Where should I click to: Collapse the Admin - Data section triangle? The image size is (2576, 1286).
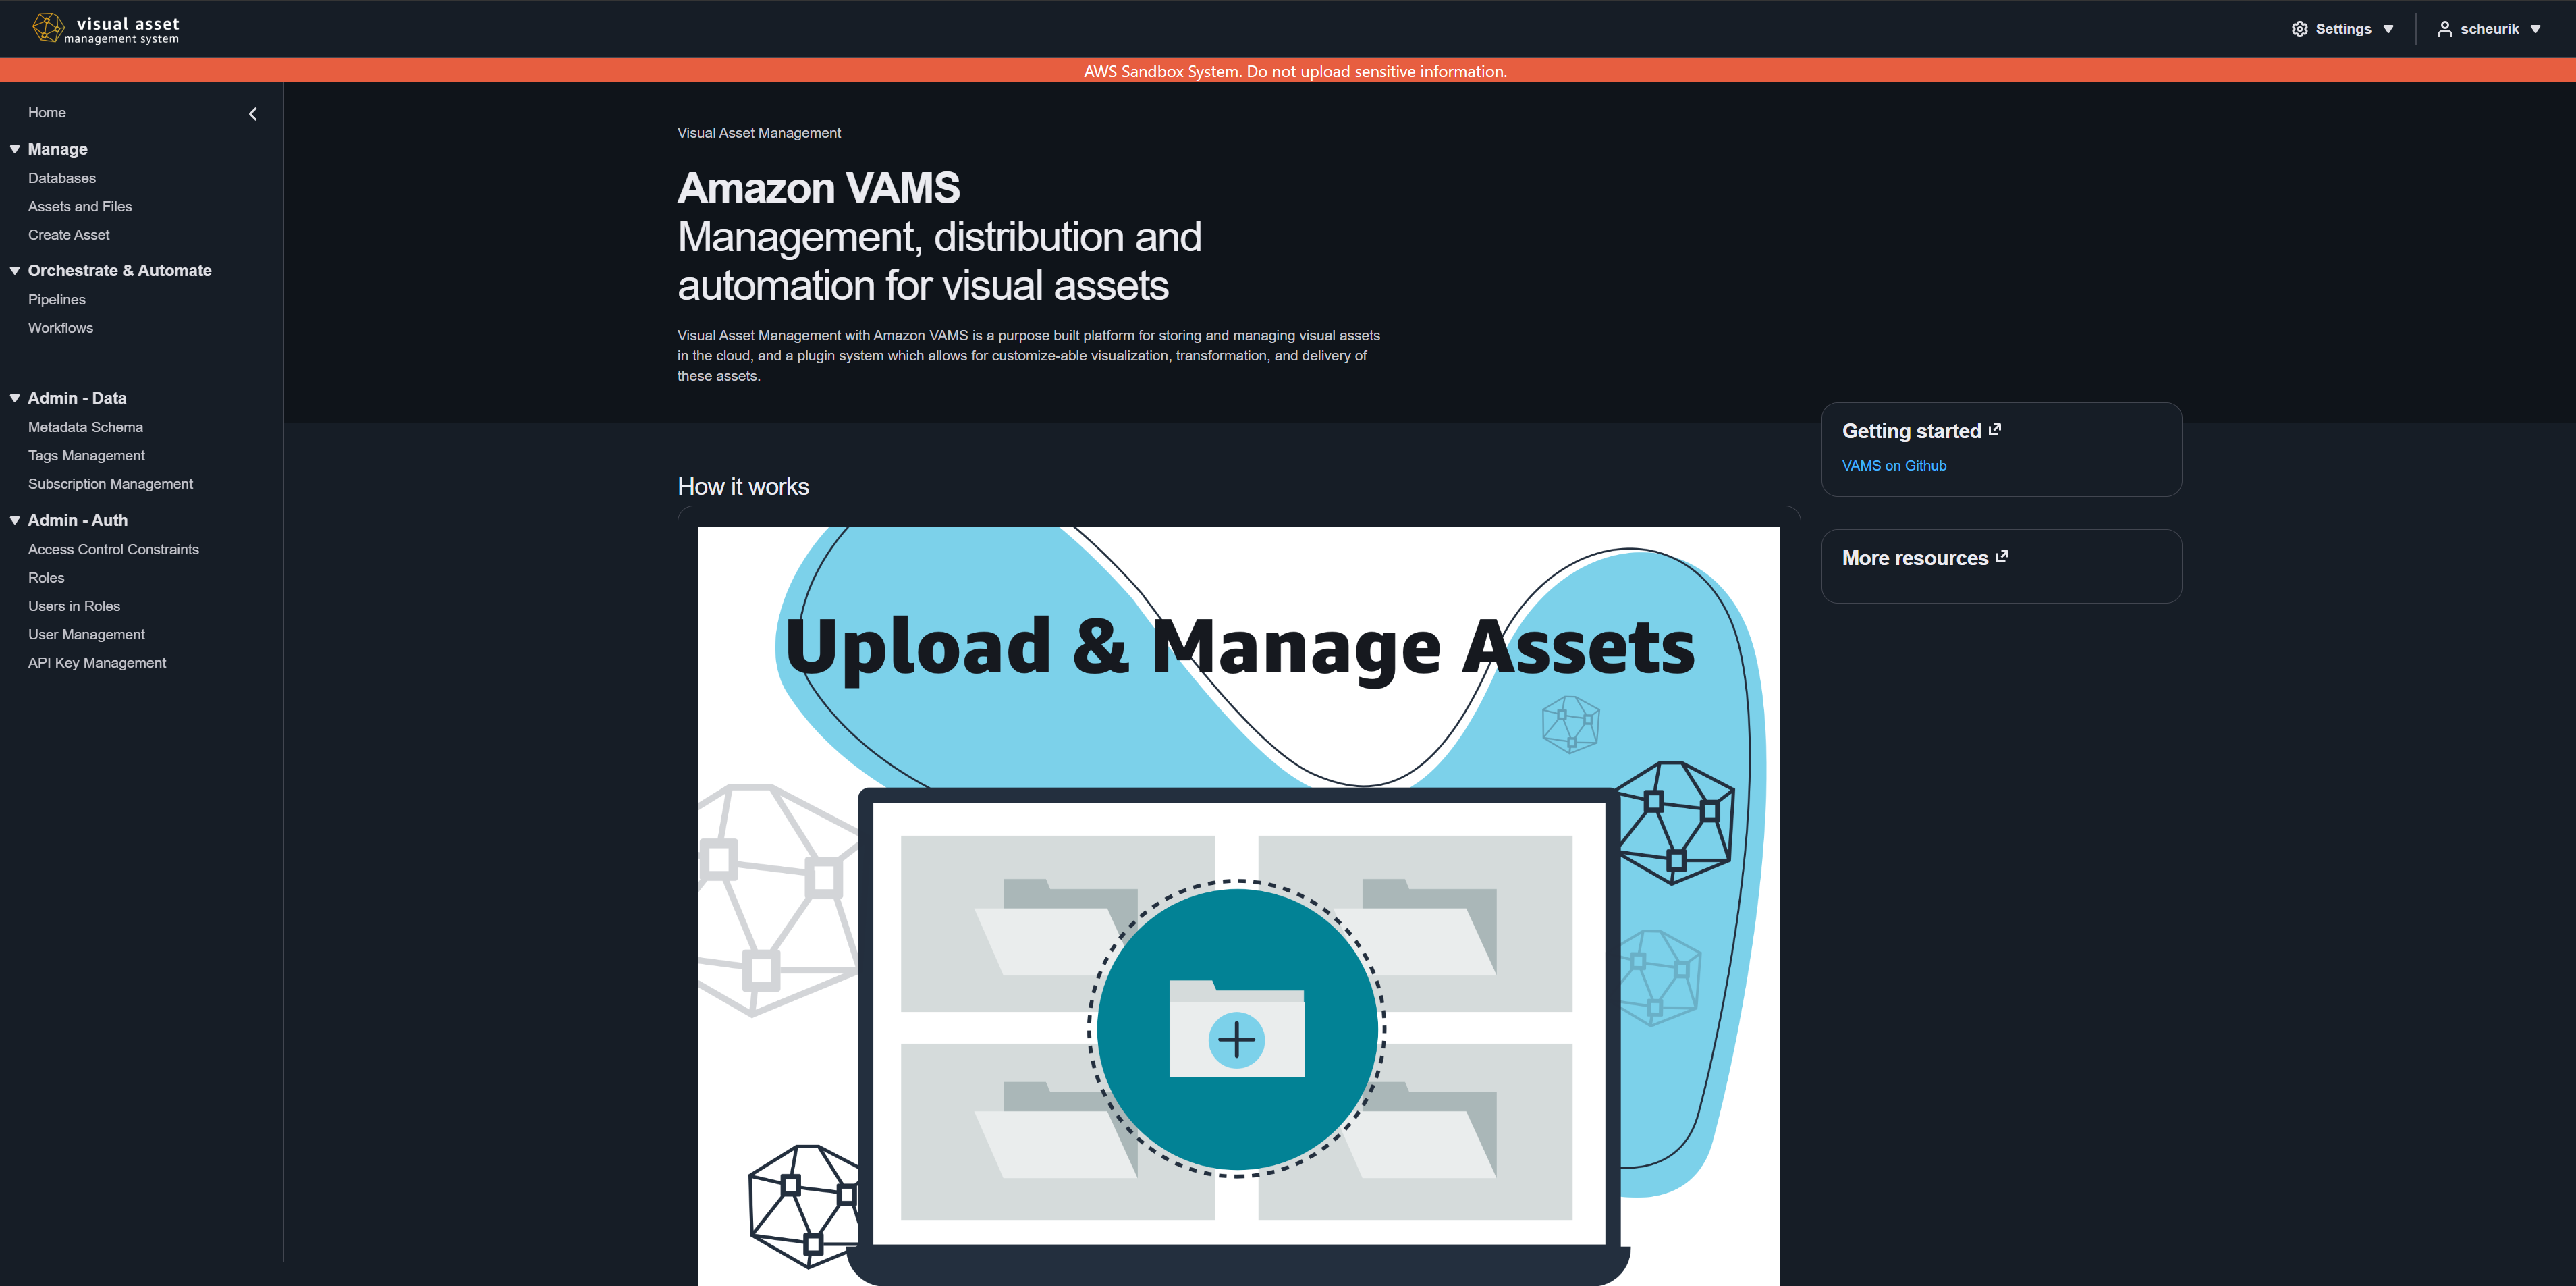point(15,398)
